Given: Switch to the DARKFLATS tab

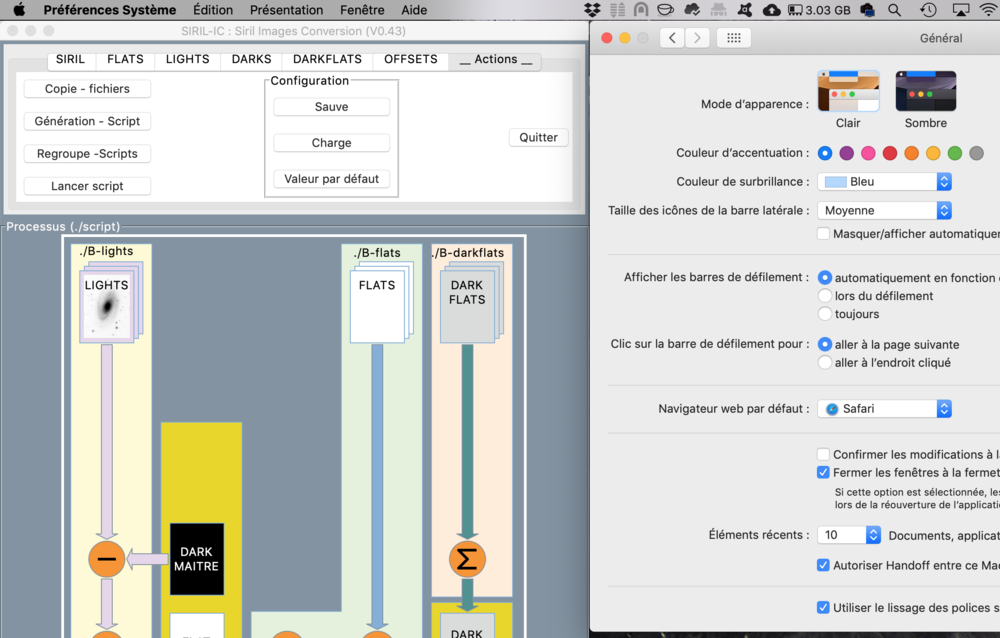Looking at the screenshot, I should coord(327,59).
